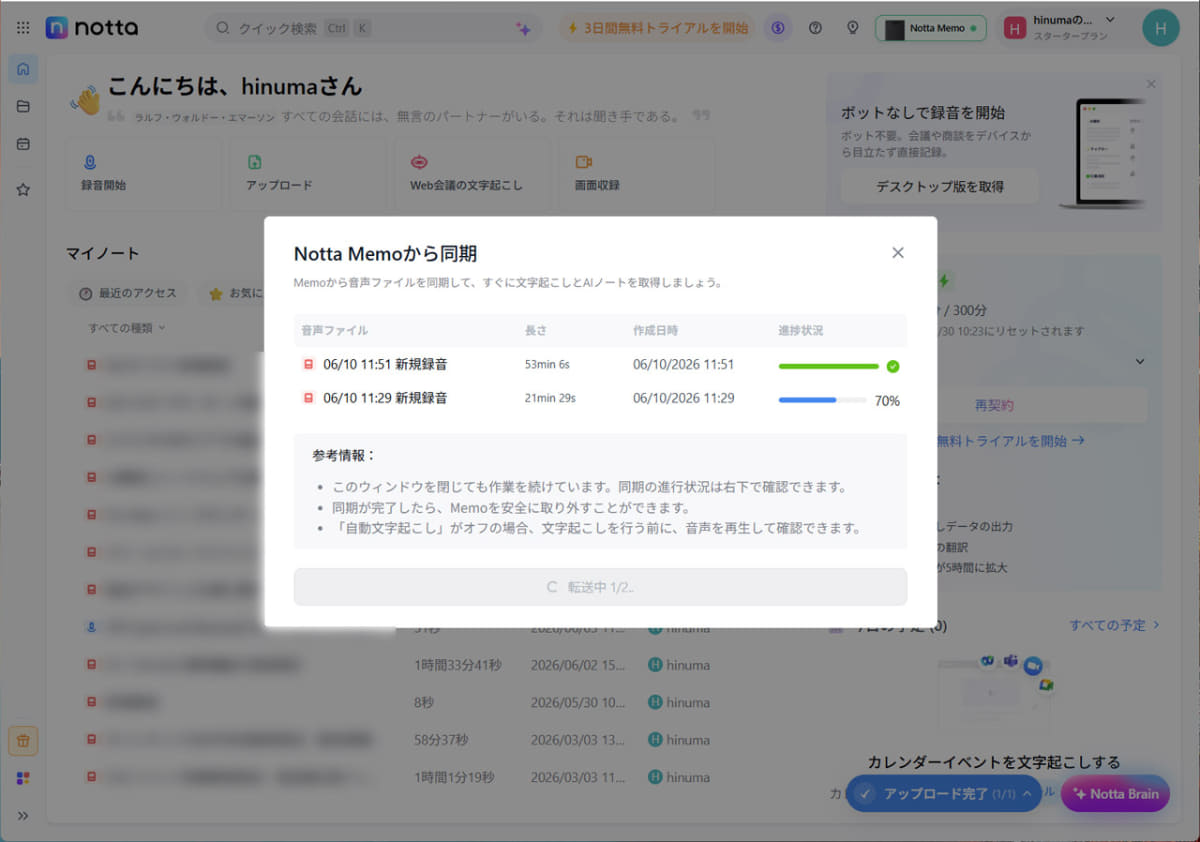Click the 06/10/2026 11:29 date cell
1200x842 pixels.
click(x=684, y=398)
